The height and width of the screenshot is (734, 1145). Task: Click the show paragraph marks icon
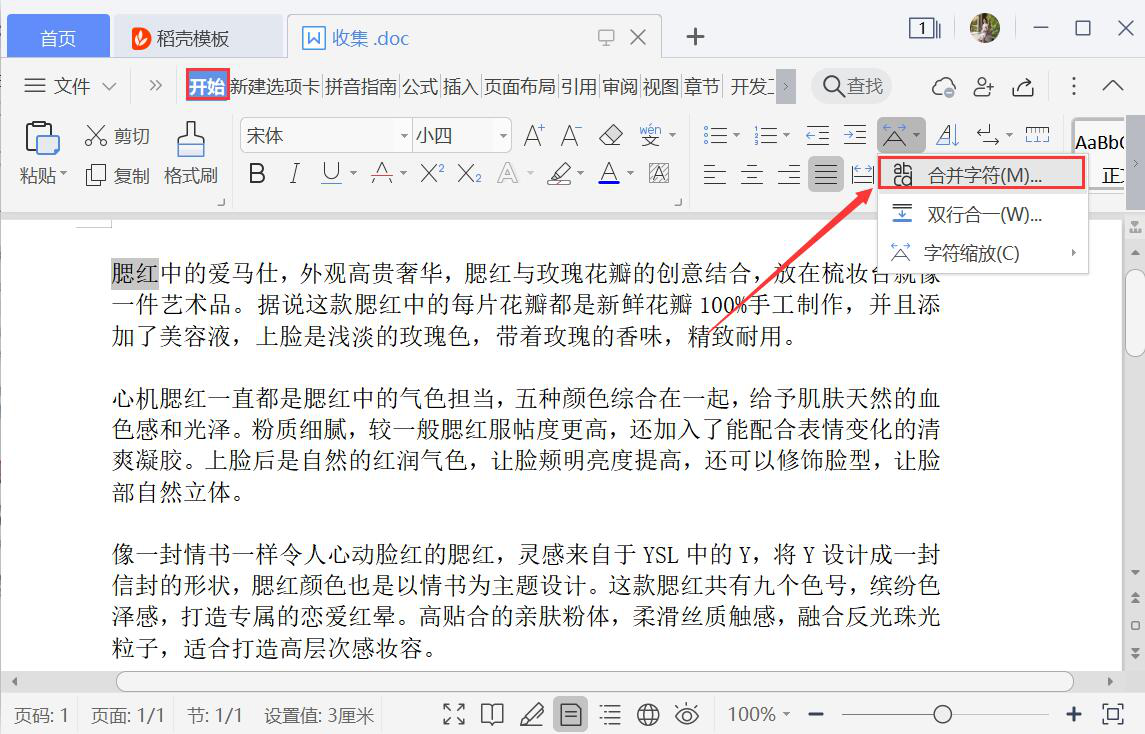(988, 135)
